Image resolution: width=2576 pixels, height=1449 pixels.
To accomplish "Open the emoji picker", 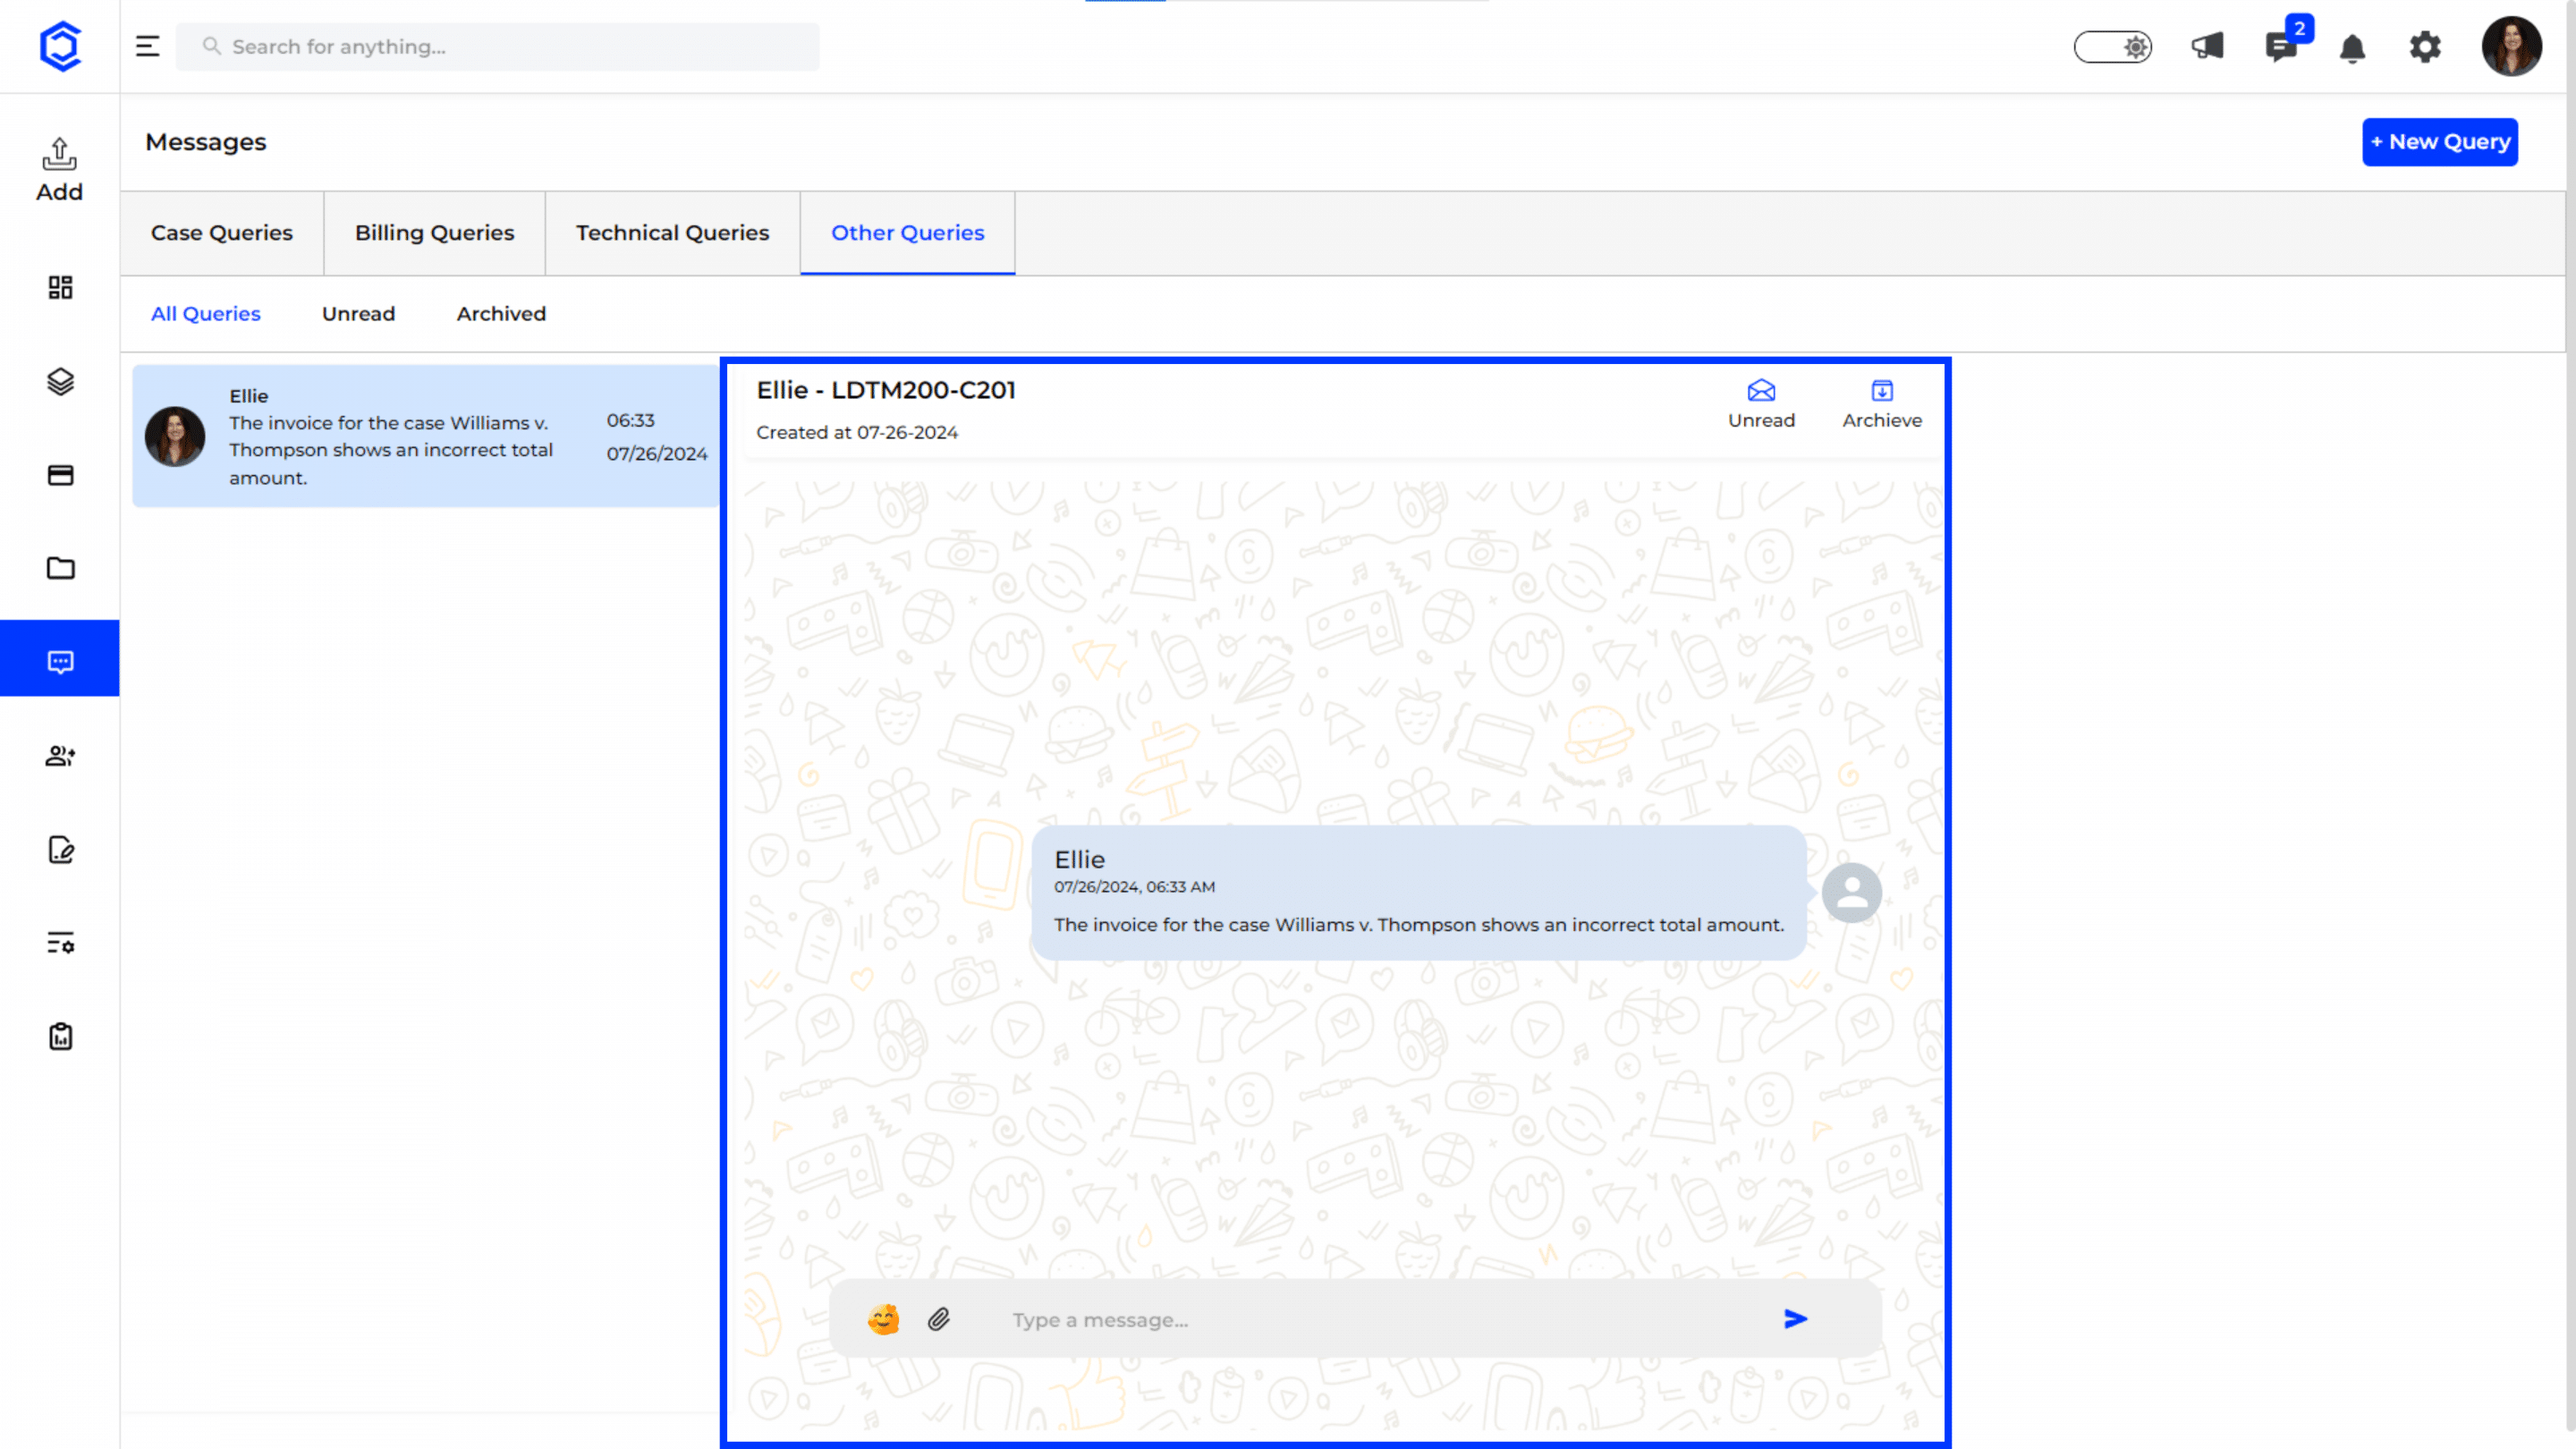I will click(883, 1320).
